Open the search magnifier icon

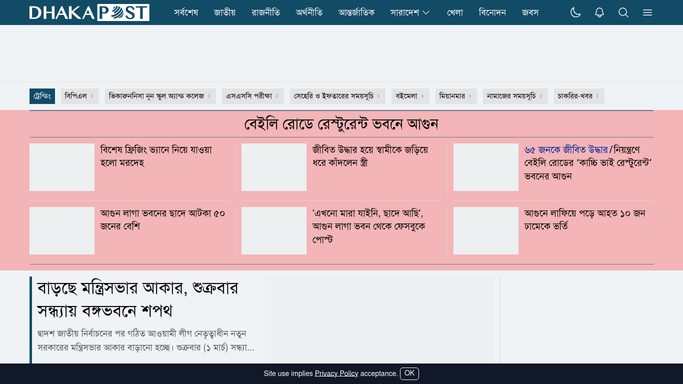[x=623, y=13]
